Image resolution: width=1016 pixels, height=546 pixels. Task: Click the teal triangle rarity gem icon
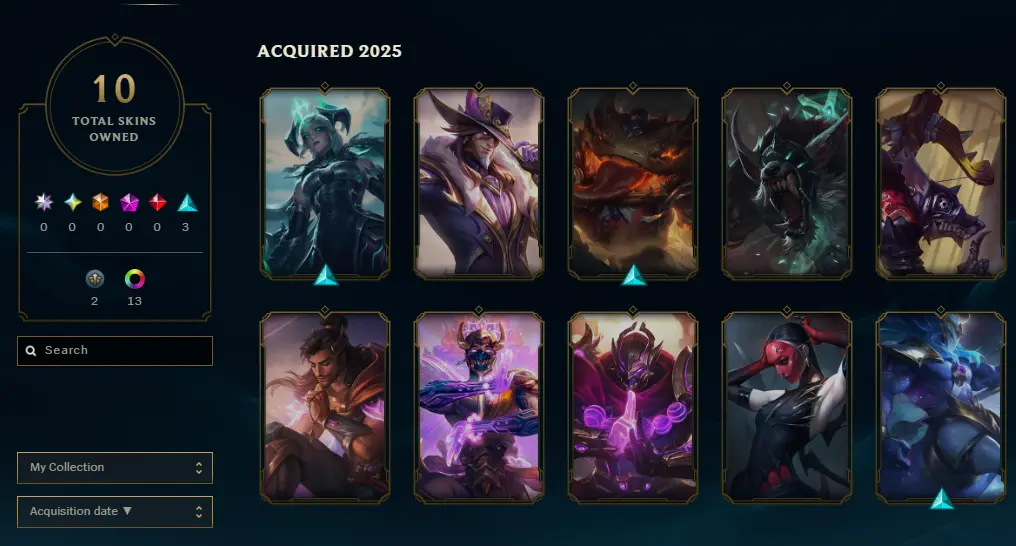pyautogui.click(x=187, y=202)
